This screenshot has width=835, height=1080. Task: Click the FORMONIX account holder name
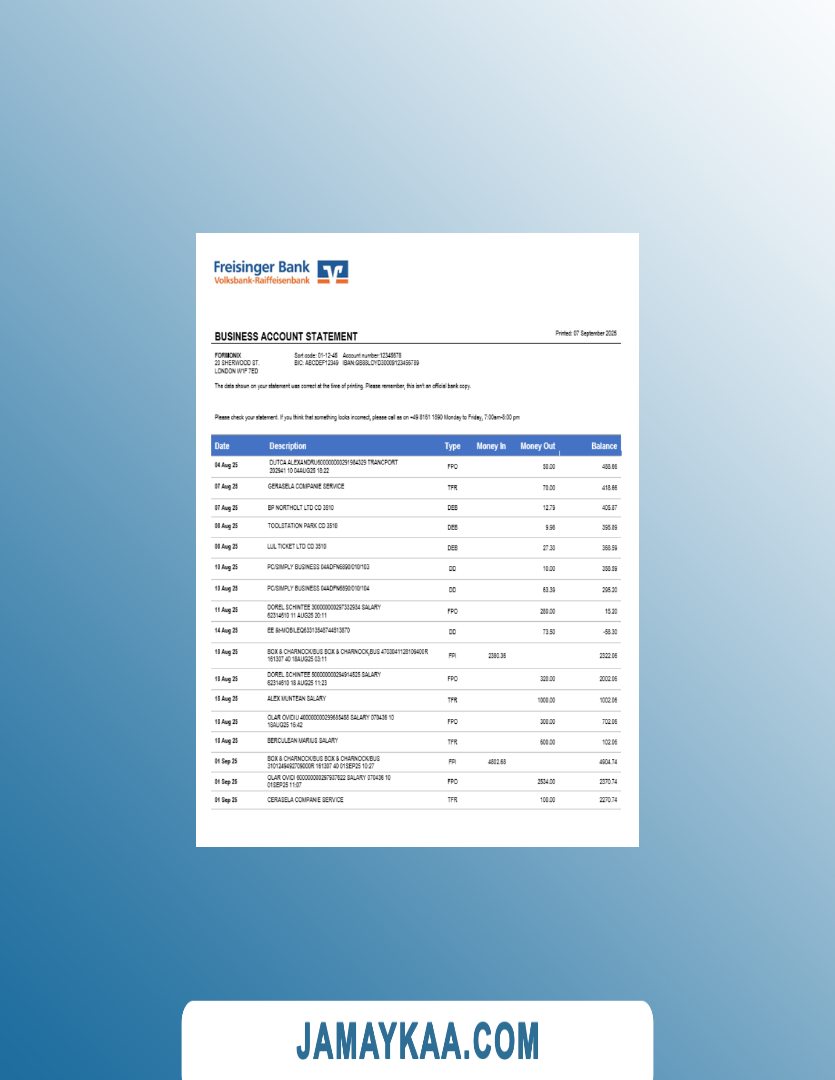pyautogui.click(x=228, y=355)
